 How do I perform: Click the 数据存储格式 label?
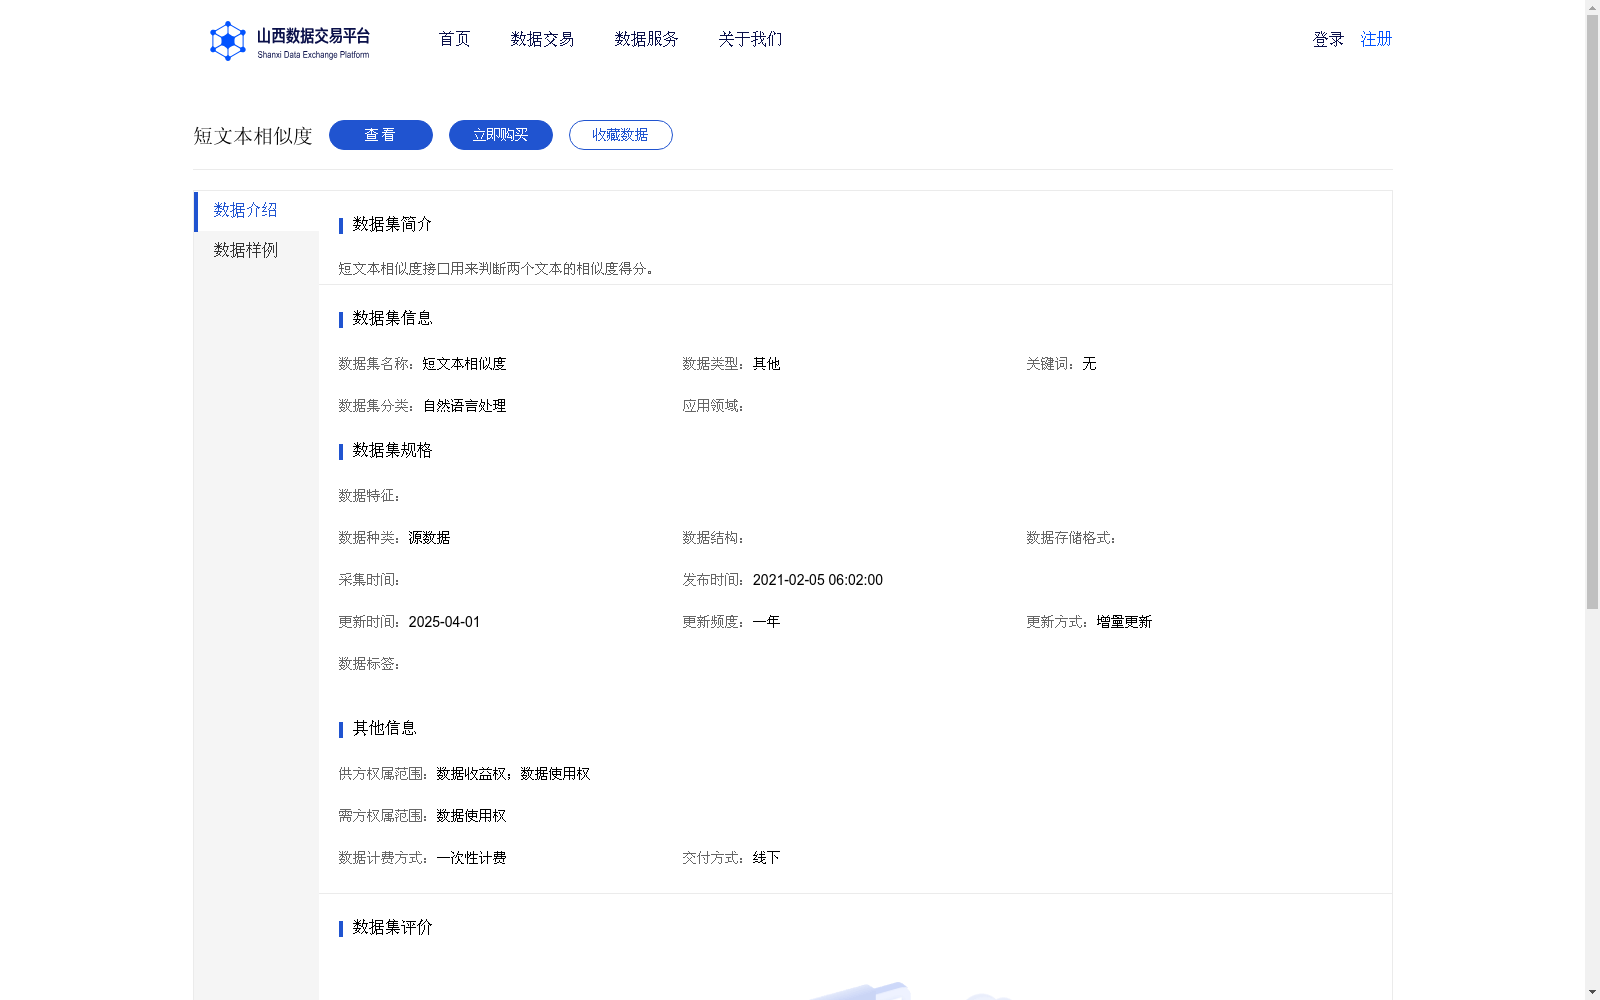[1071, 538]
